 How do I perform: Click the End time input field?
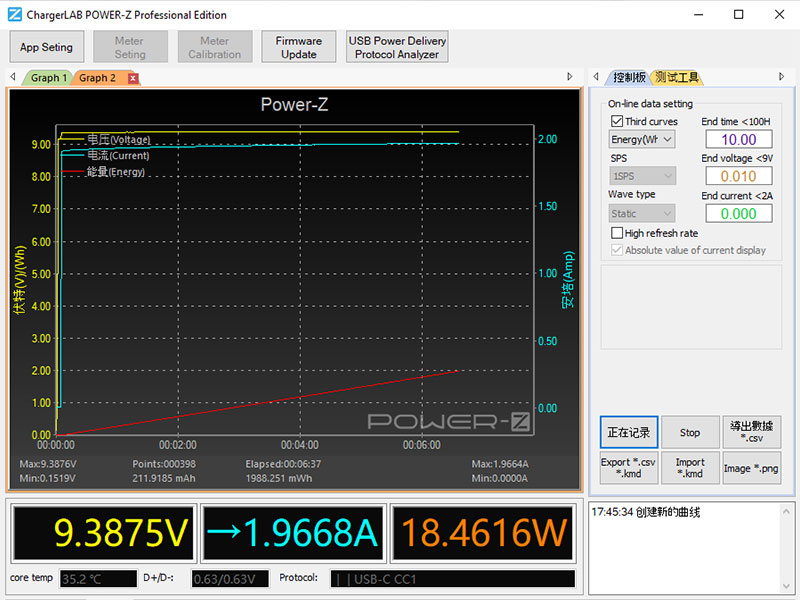click(x=738, y=140)
